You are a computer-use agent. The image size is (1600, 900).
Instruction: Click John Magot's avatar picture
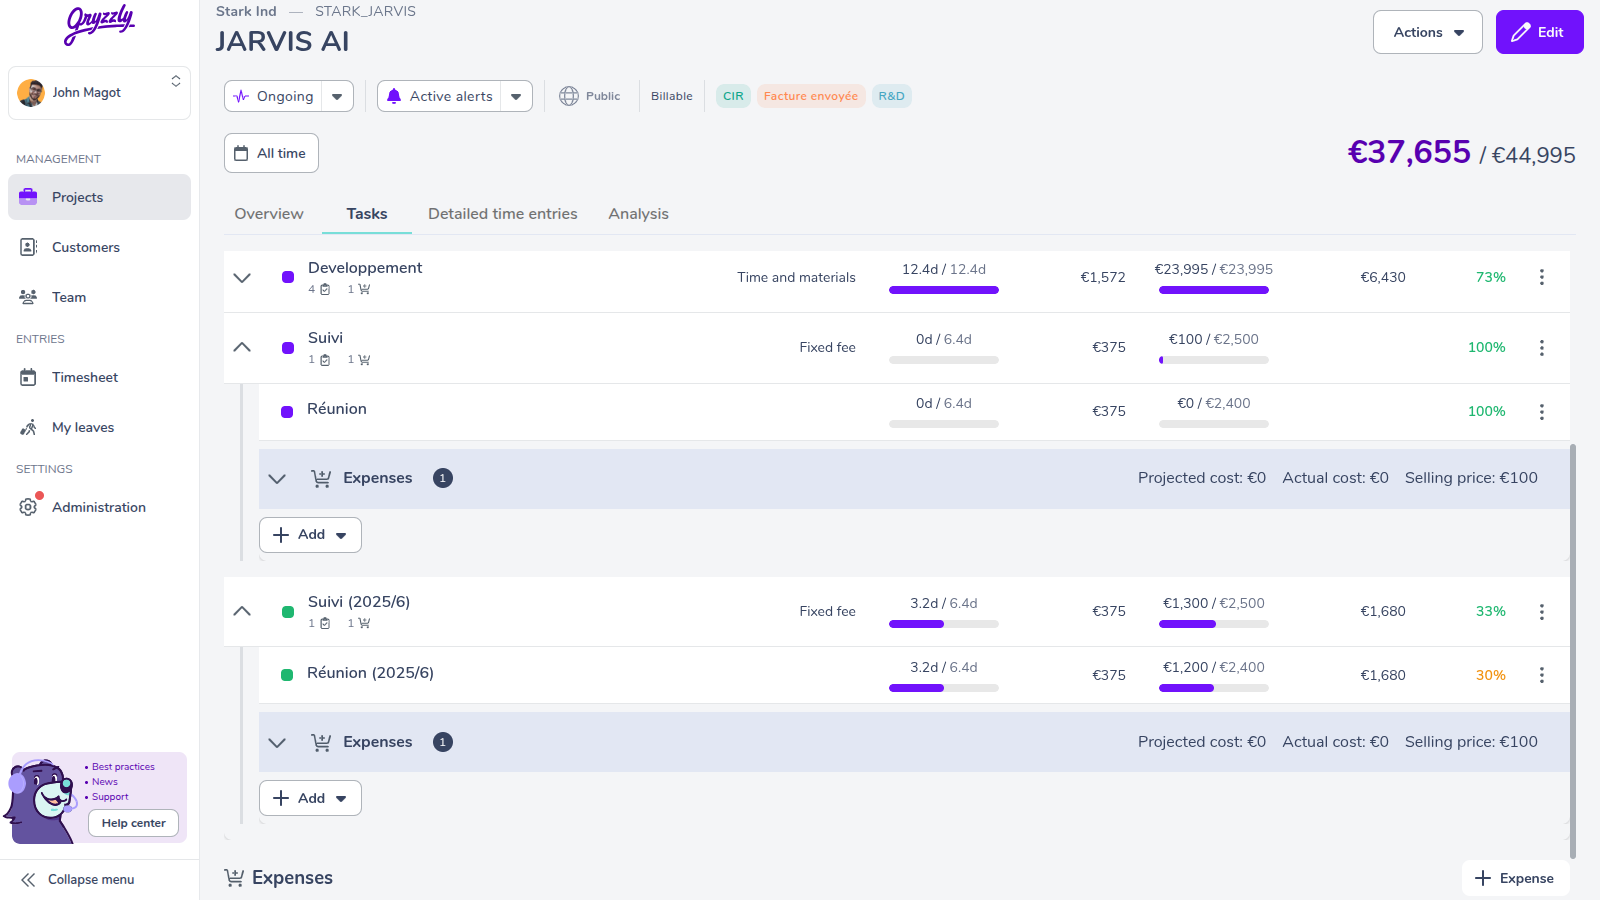click(x=31, y=93)
